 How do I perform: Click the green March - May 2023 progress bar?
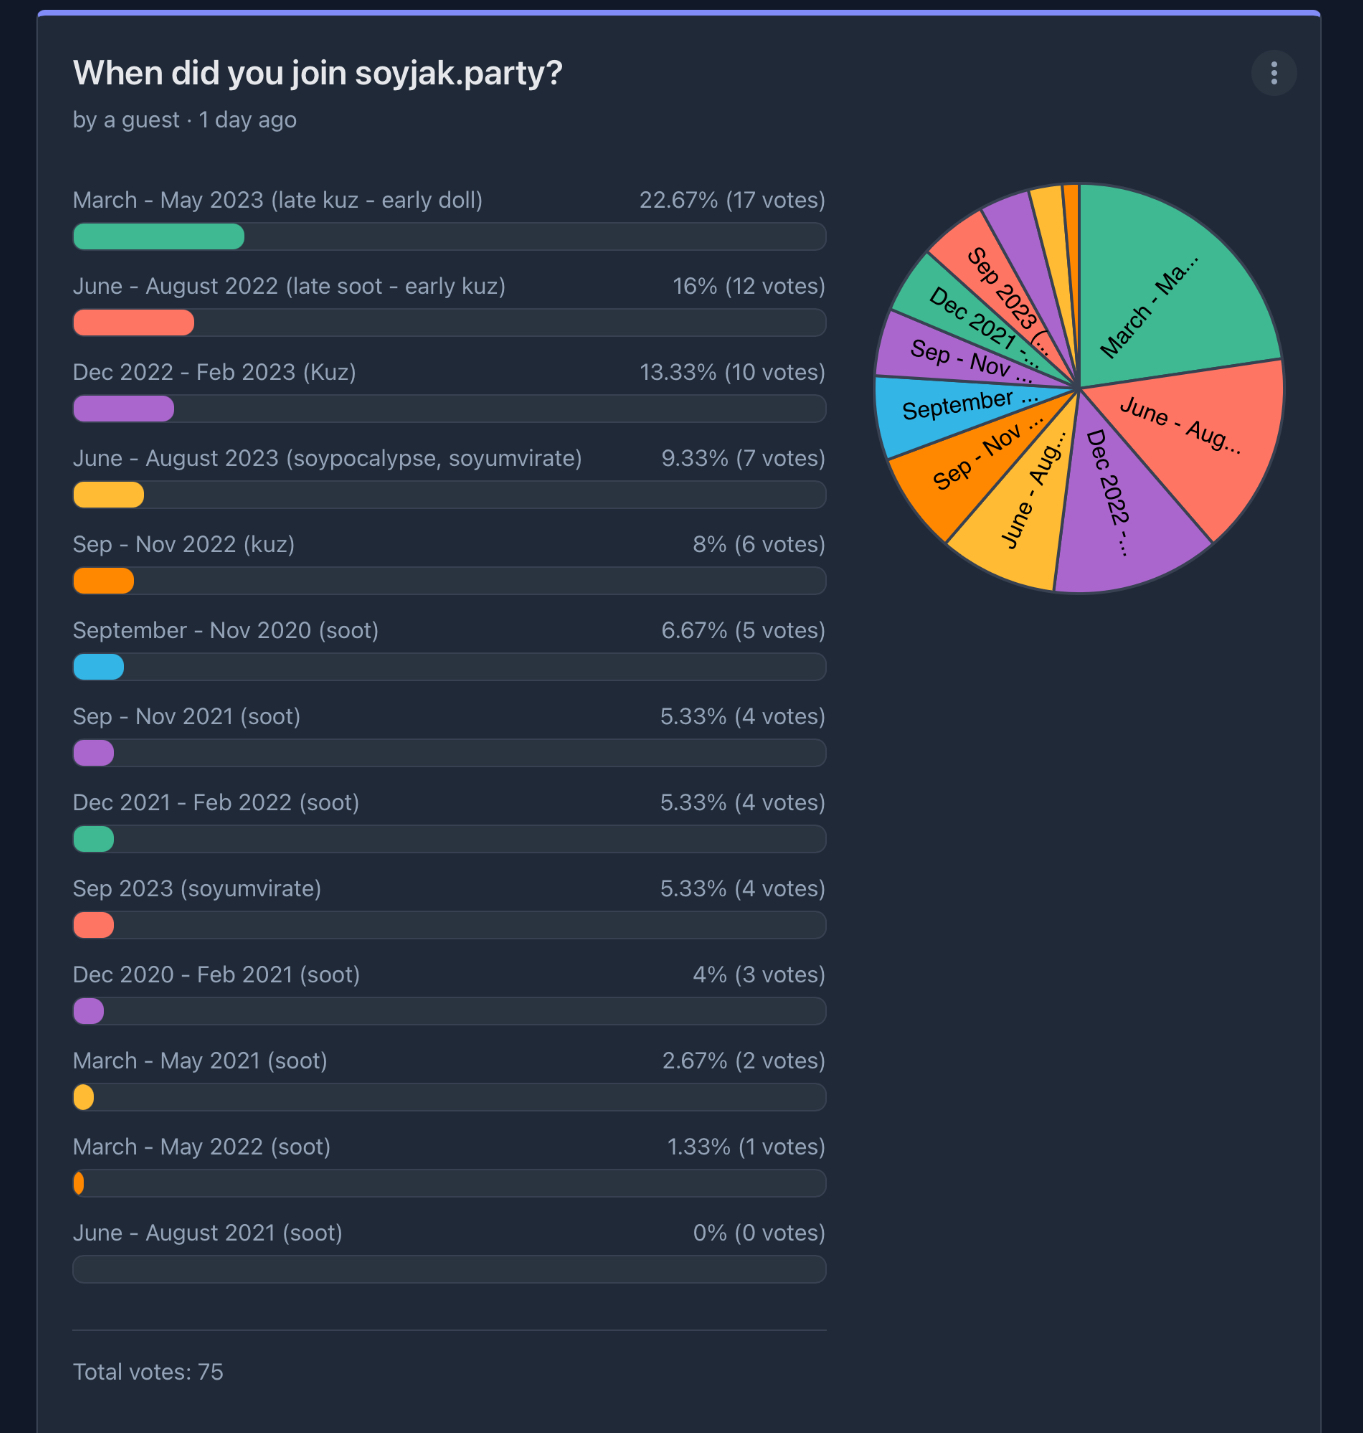coord(159,237)
